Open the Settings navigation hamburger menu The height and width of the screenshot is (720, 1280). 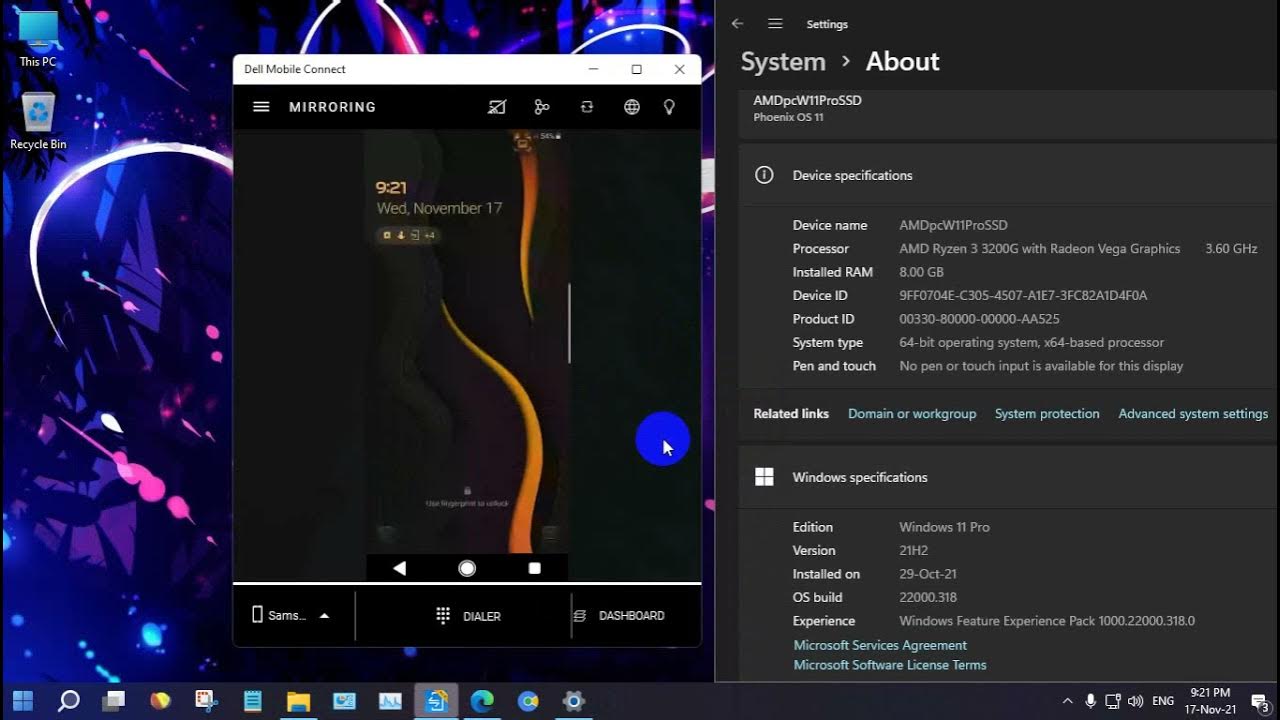pyautogui.click(x=775, y=24)
